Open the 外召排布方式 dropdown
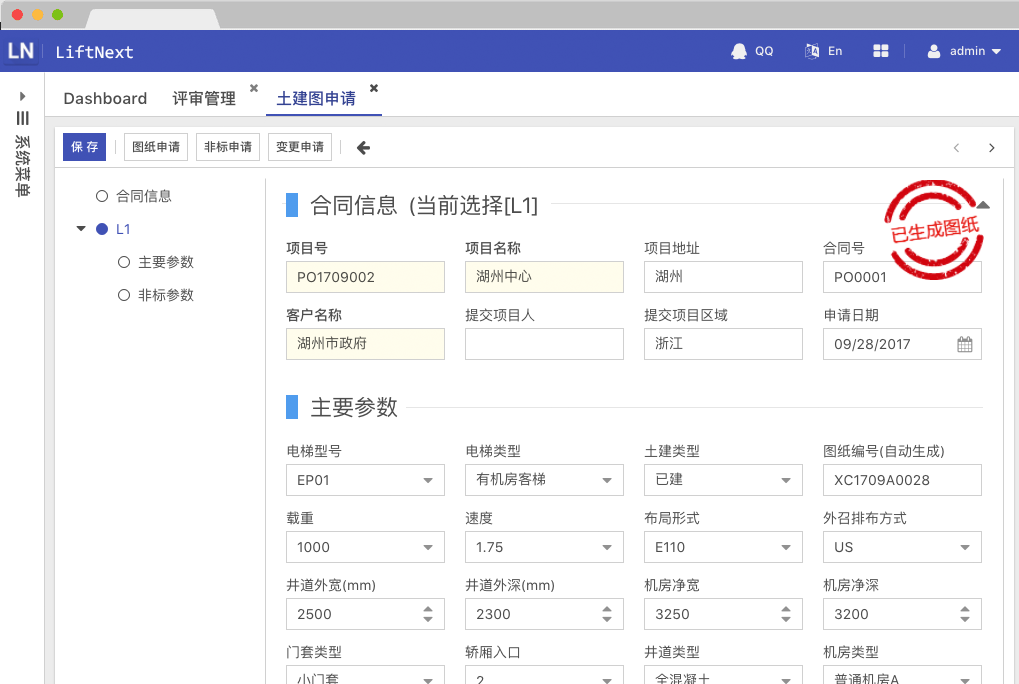Image resolution: width=1019 pixels, height=684 pixels. point(903,547)
